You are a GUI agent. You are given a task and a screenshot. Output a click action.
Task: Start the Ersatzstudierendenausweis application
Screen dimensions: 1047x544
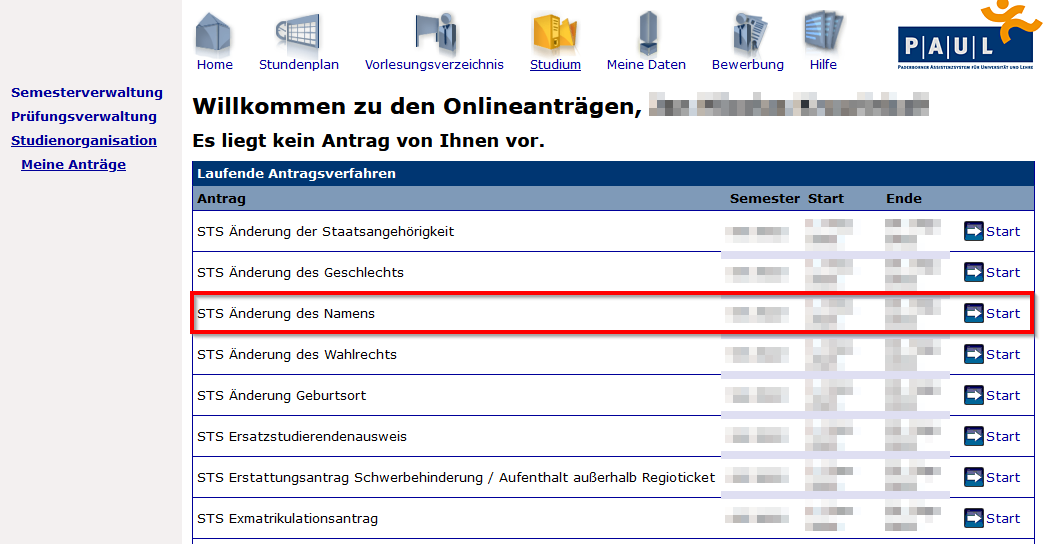click(x=1002, y=437)
